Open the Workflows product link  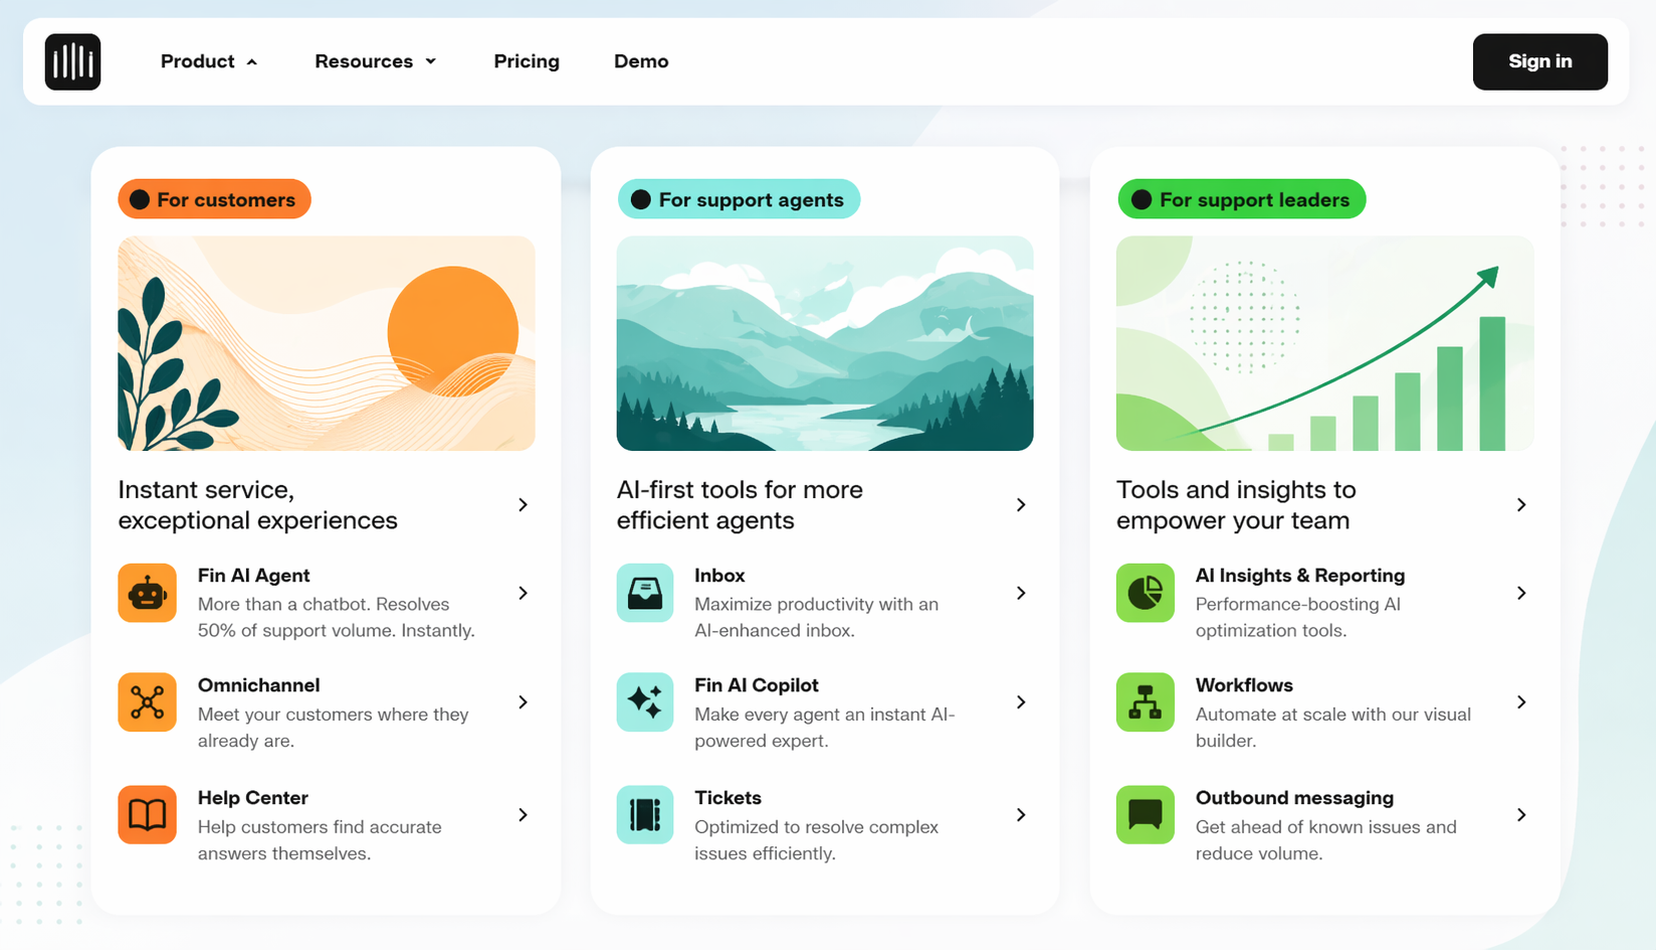click(1245, 685)
